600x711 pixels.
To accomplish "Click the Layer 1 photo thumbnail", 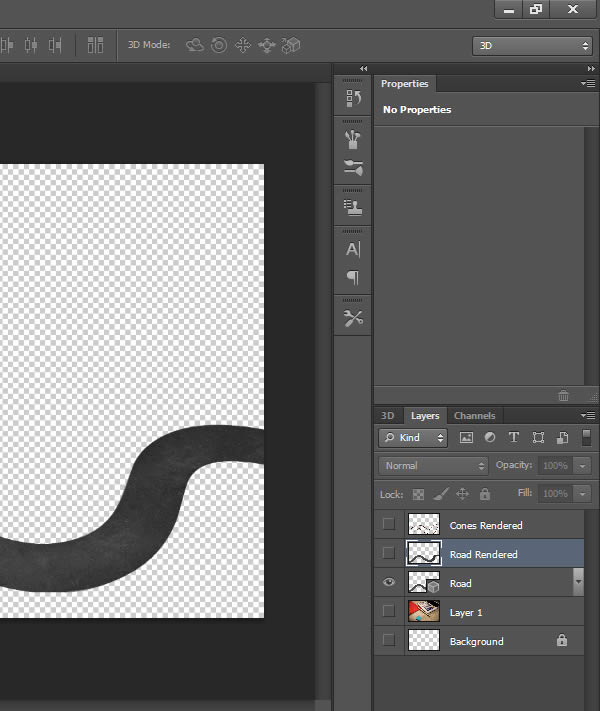I will point(424,611).
